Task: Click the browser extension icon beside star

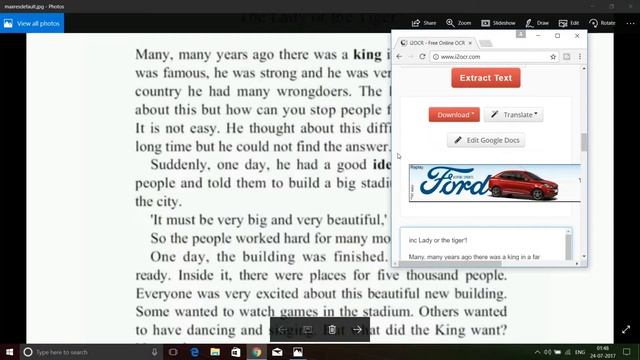Action: [x=567, y=57]
